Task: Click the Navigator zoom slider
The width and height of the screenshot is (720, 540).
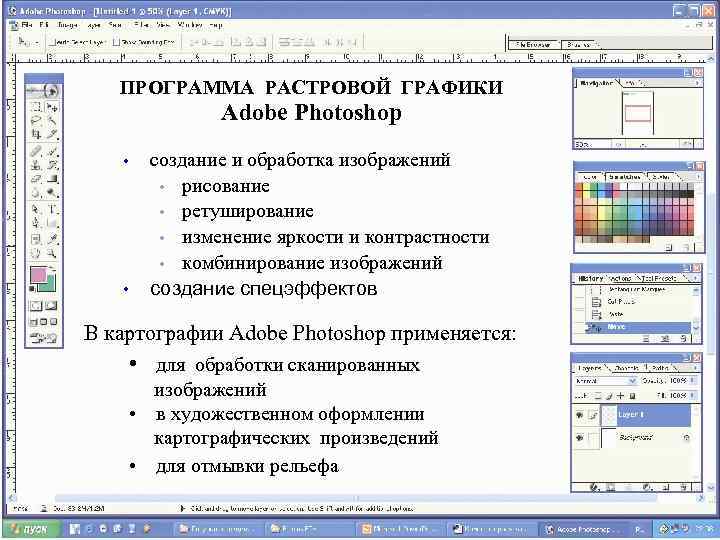Action: coord(643,145)
